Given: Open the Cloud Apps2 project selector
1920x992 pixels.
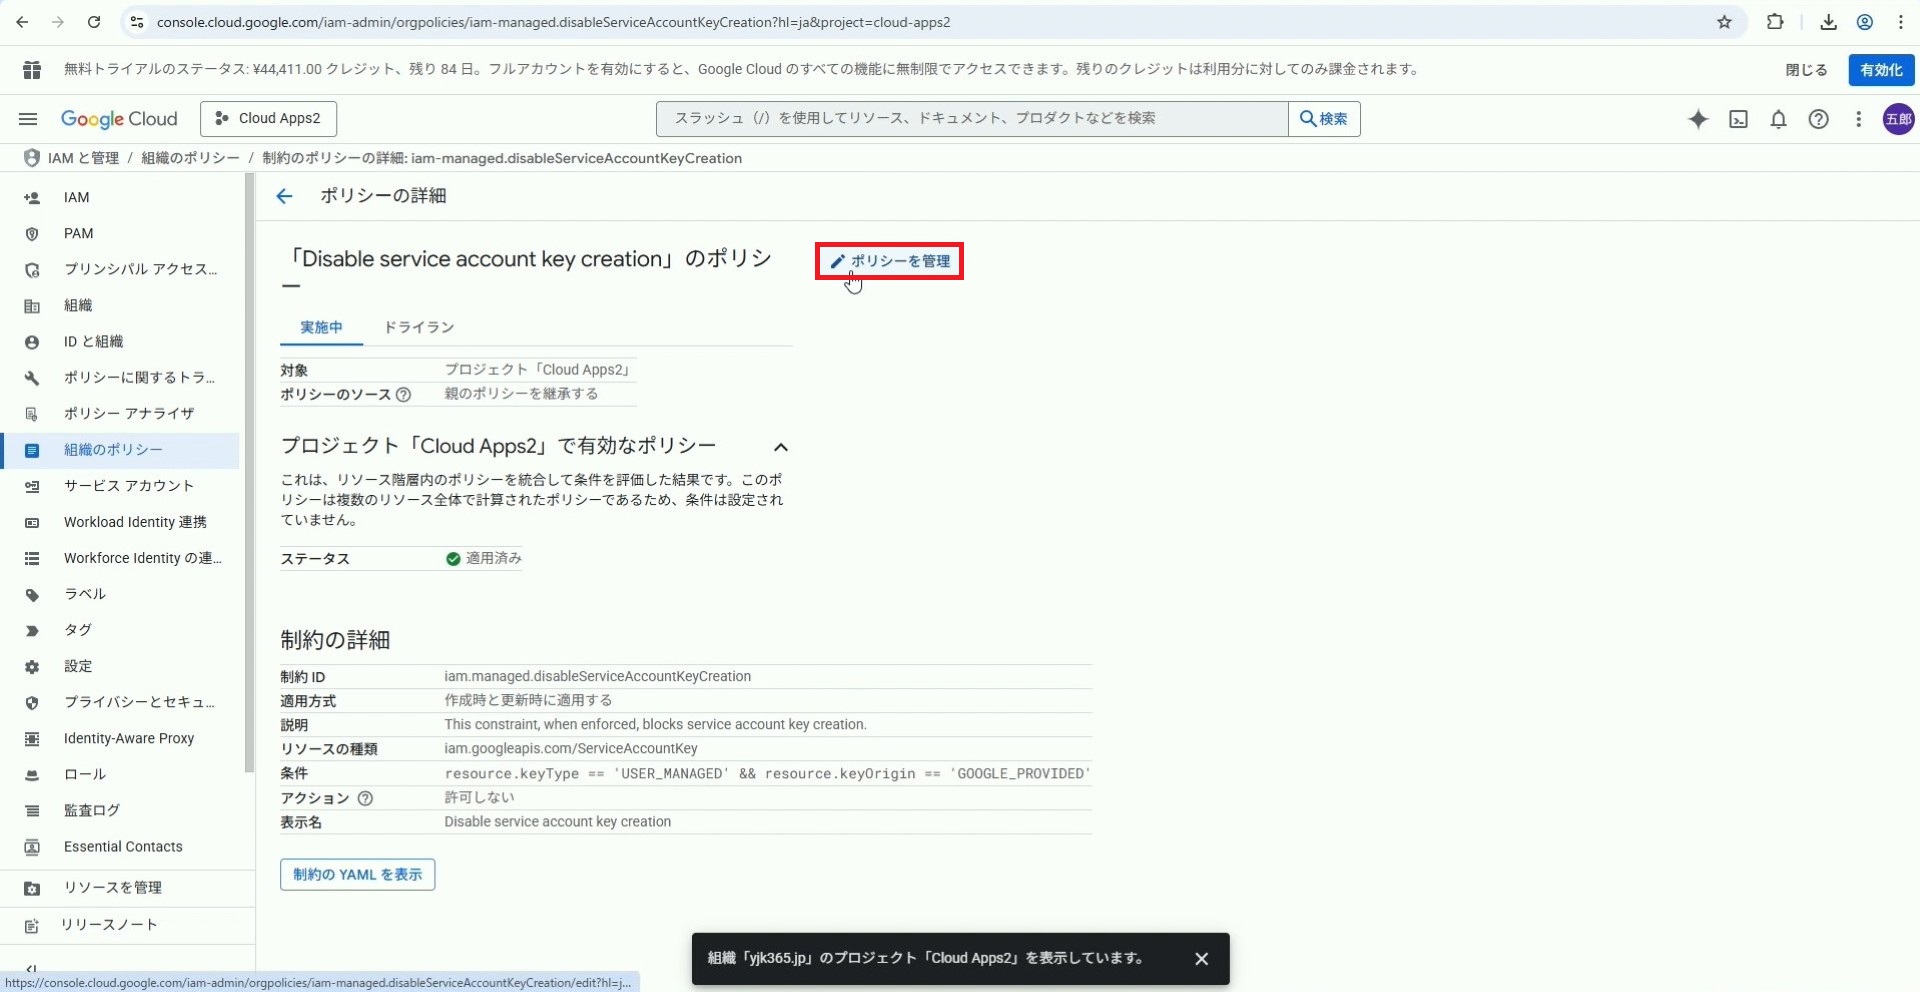Looking at the screenshot, I should coord(268,118).
